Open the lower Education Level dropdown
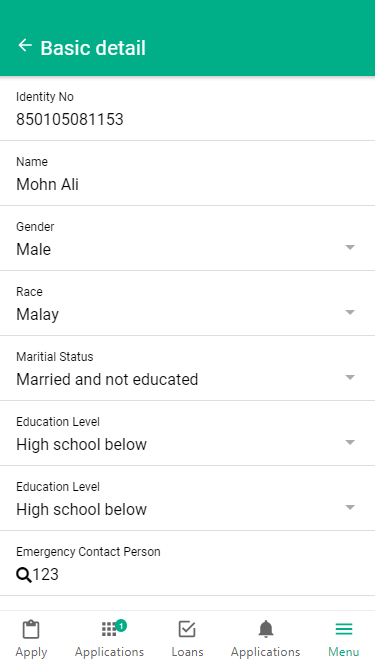375x667 pixels. tap(188, 498)
